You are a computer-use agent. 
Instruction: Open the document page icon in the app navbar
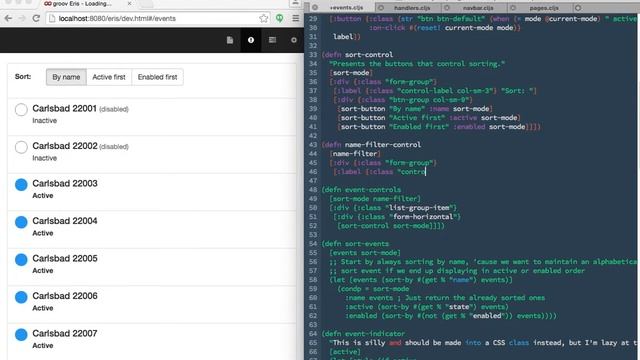230,40
